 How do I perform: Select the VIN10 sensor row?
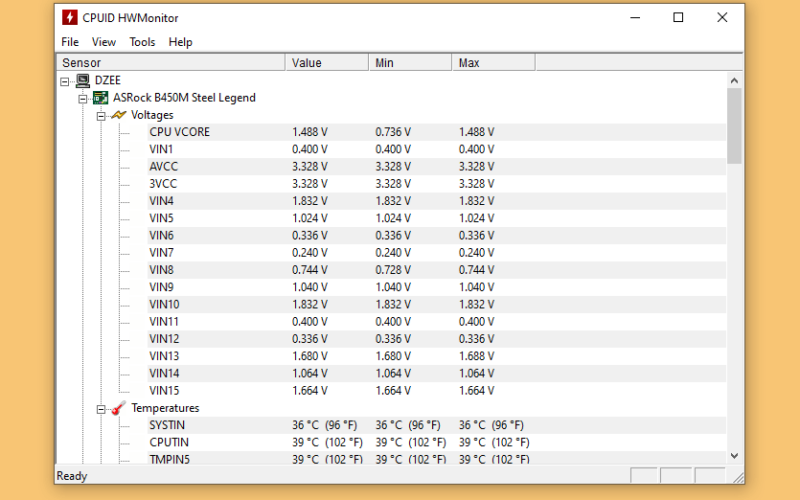click(437, 304)
